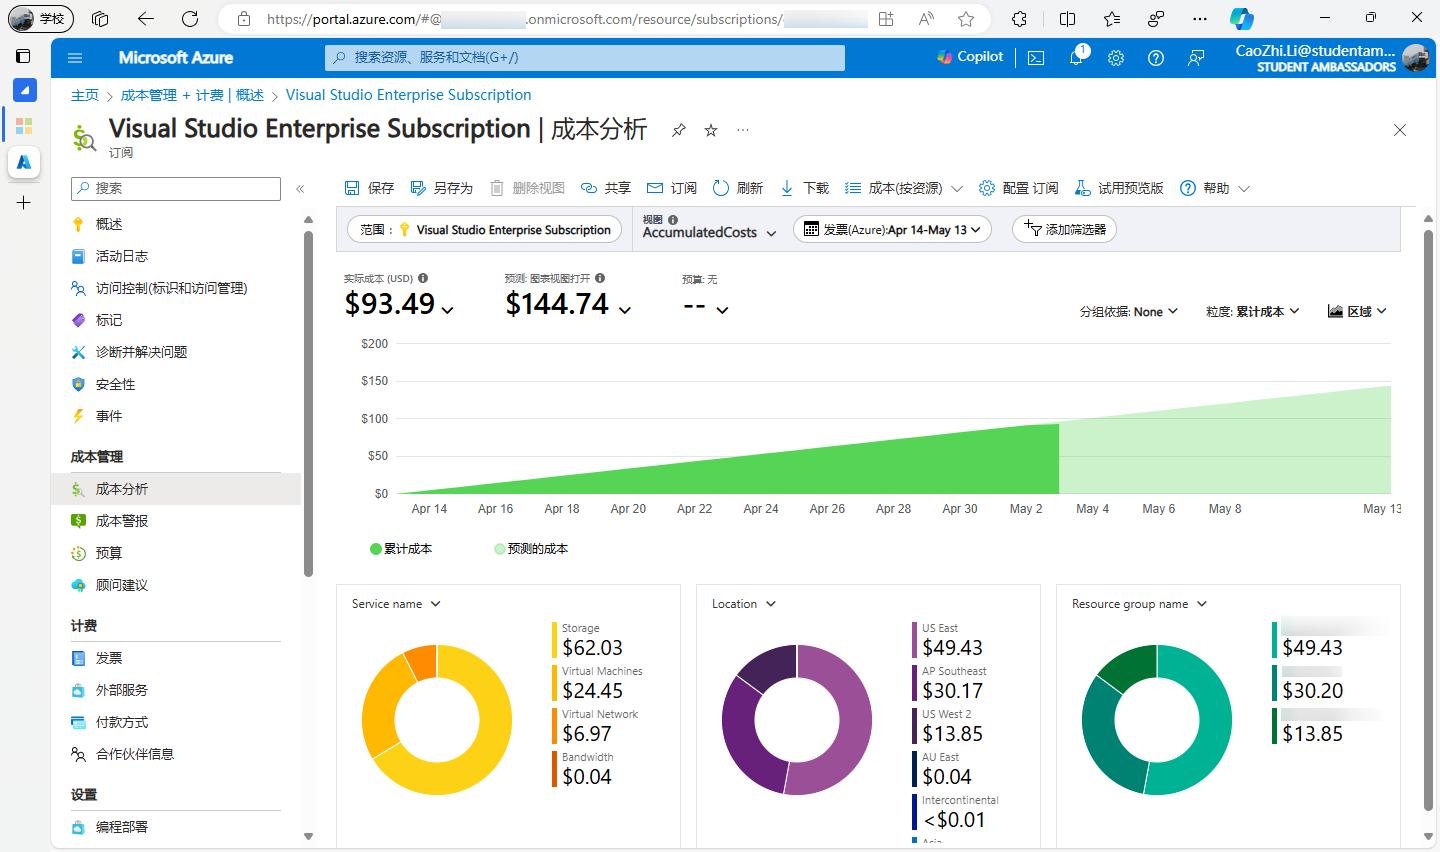Open Copilot from the Azure top bar
Image resolution: width=1440 pixels, height=852 pixels.
coord(968,57)
